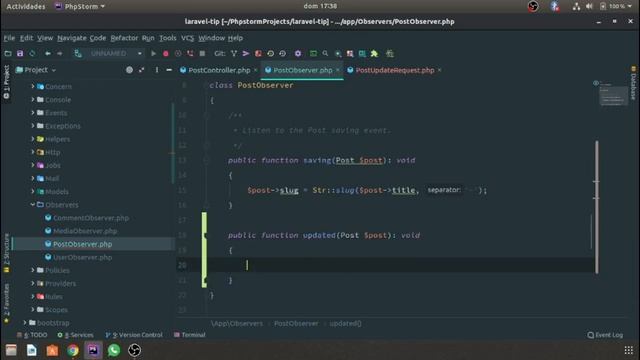Open the Services tool window
This screenshot has width=640, height=360.
tap(76, 335)
